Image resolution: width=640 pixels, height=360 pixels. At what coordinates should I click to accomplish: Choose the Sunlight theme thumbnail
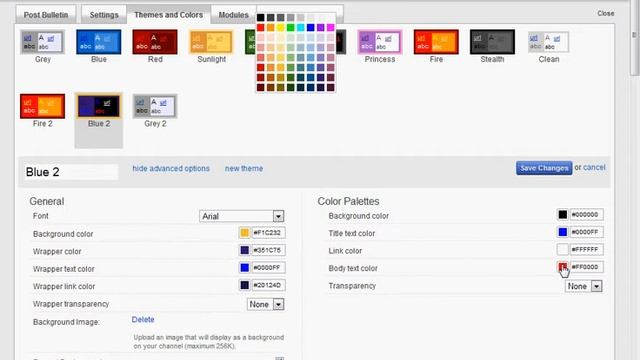tap(211, 42)
